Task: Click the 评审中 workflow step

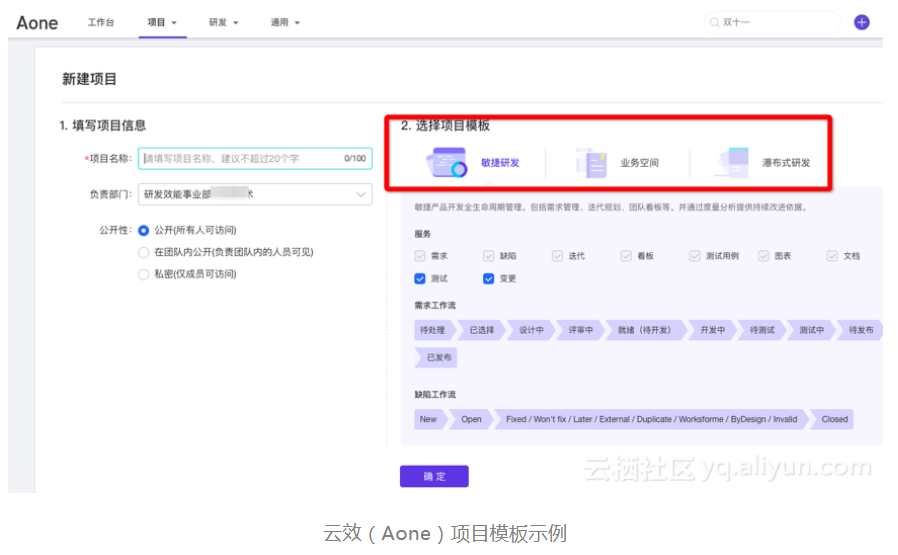Action: [x=581, y=330]
